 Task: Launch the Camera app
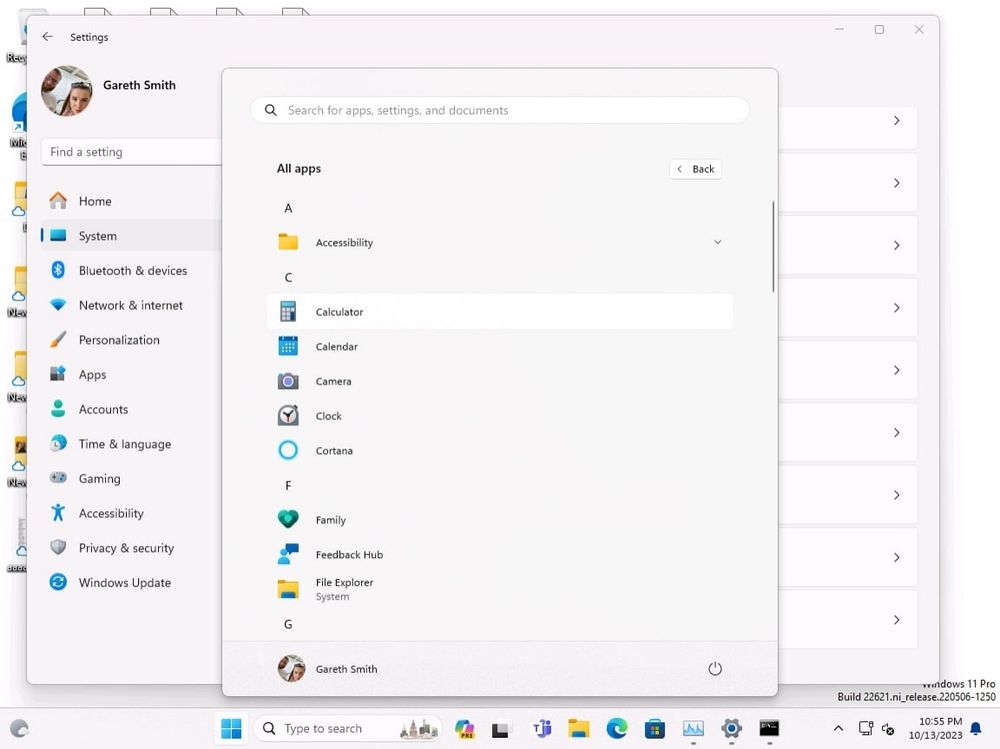(499, 382)
